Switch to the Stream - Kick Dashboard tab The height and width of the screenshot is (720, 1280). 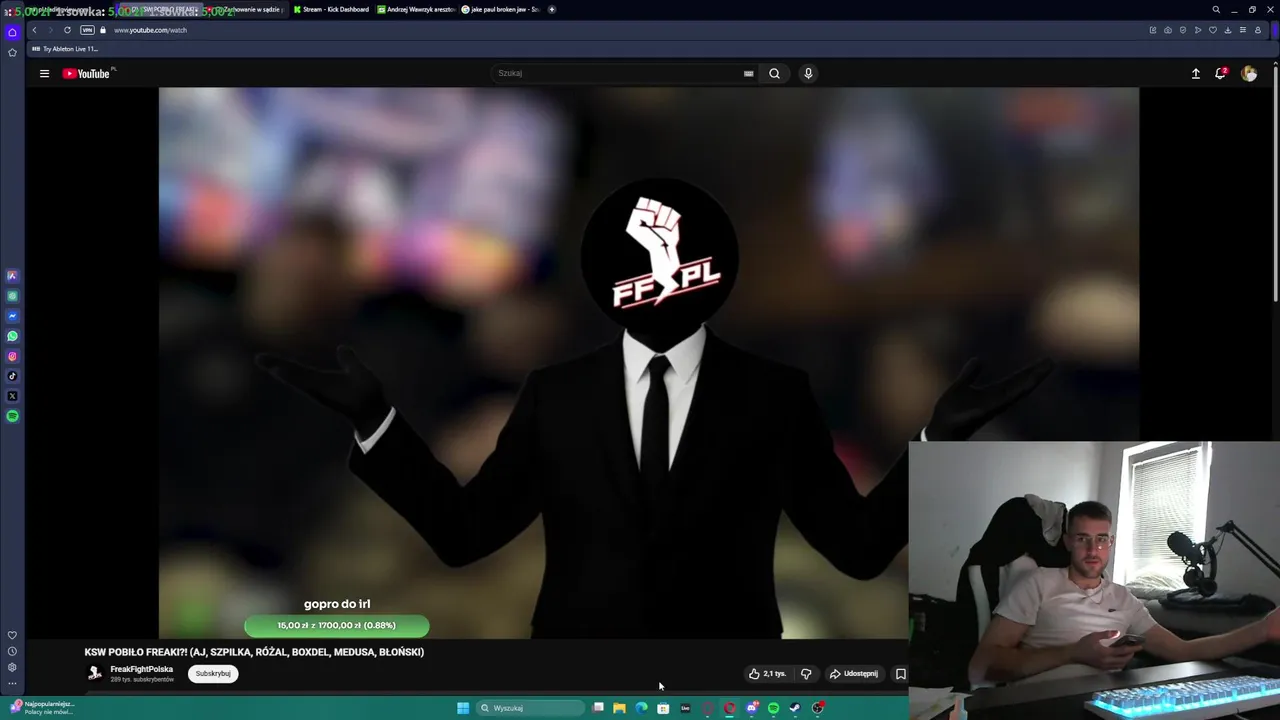click(331, 9)
